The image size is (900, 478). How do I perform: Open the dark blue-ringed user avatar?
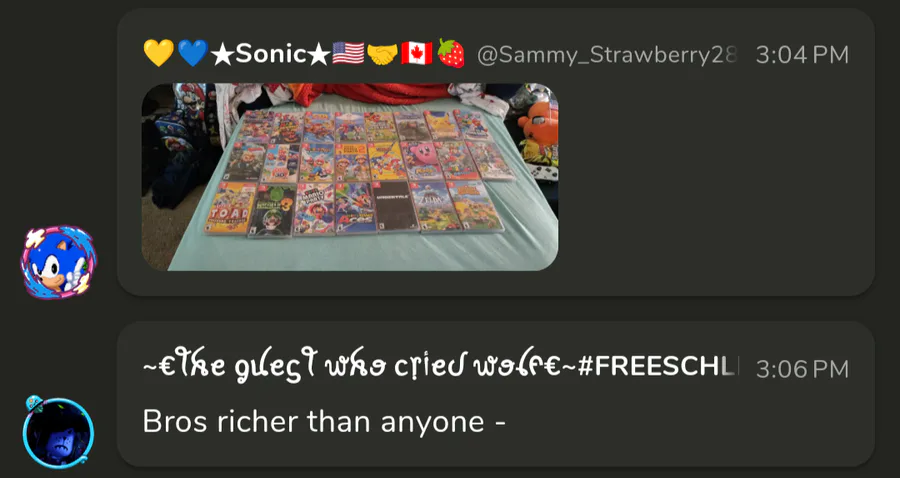[58, 433]
